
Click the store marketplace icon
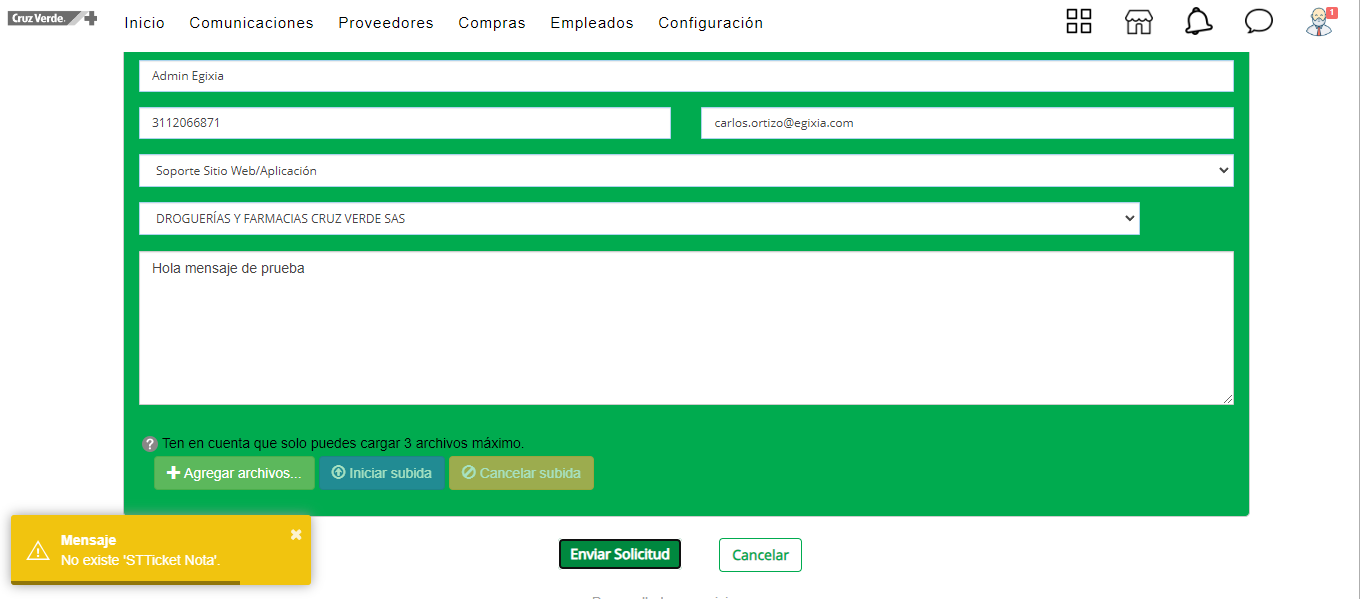1139,22
